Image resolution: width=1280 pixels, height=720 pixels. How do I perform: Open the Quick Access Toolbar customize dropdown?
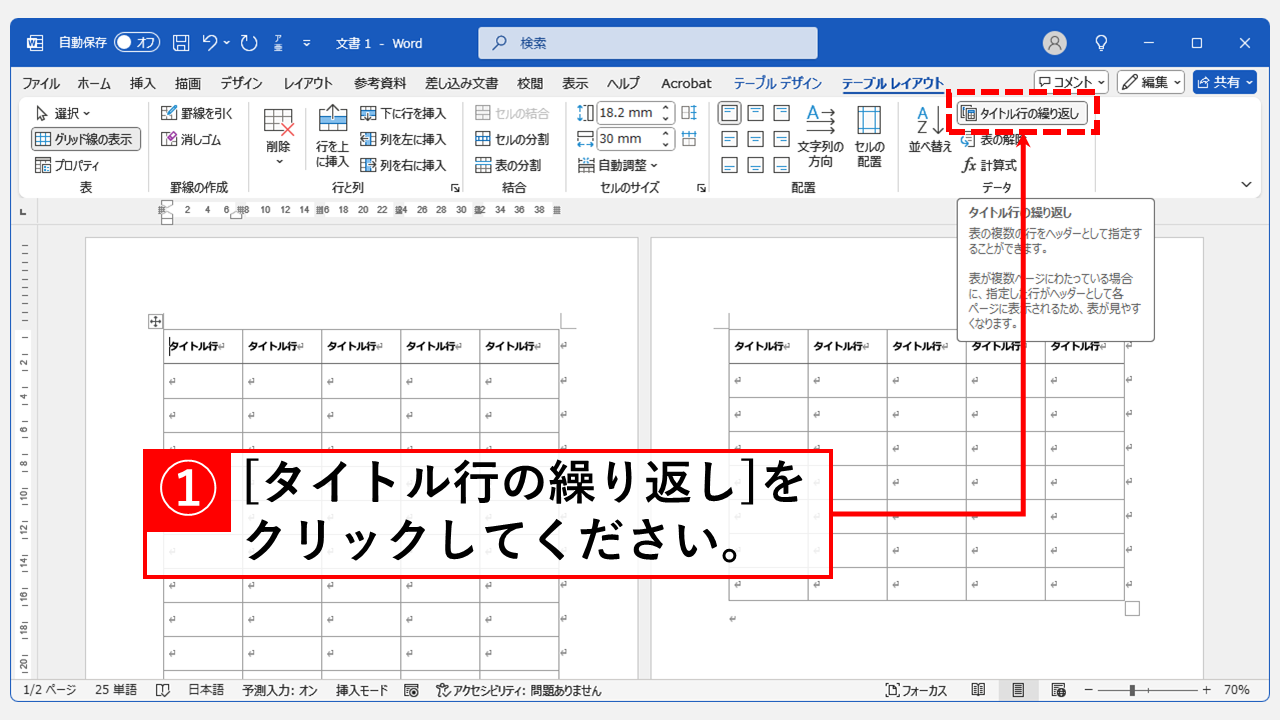(x=306, y=43)
